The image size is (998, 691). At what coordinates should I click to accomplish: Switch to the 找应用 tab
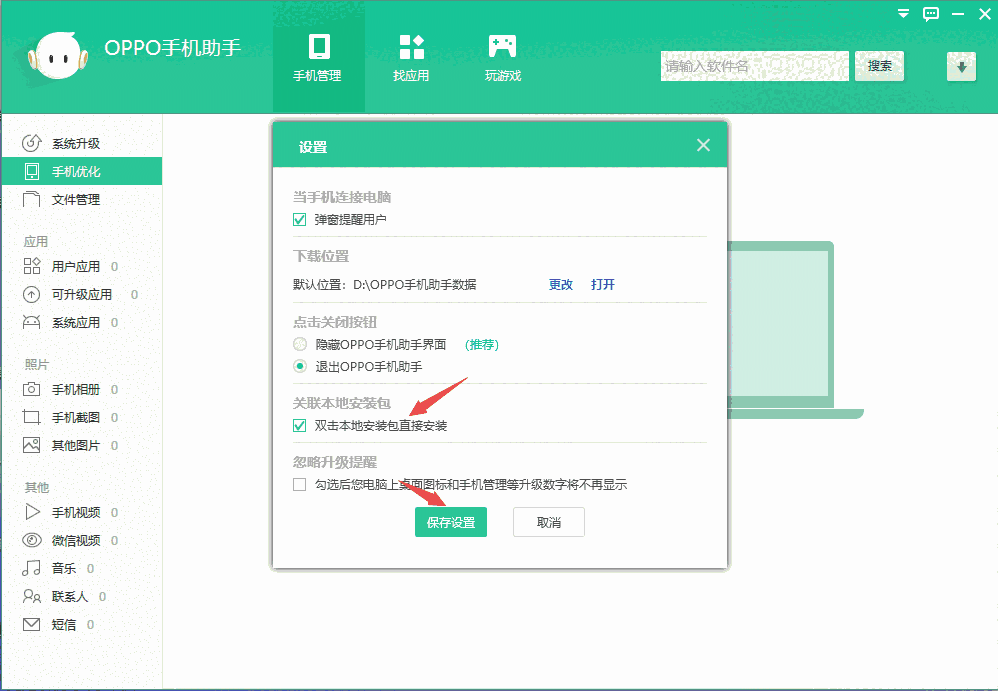(411, 57)
